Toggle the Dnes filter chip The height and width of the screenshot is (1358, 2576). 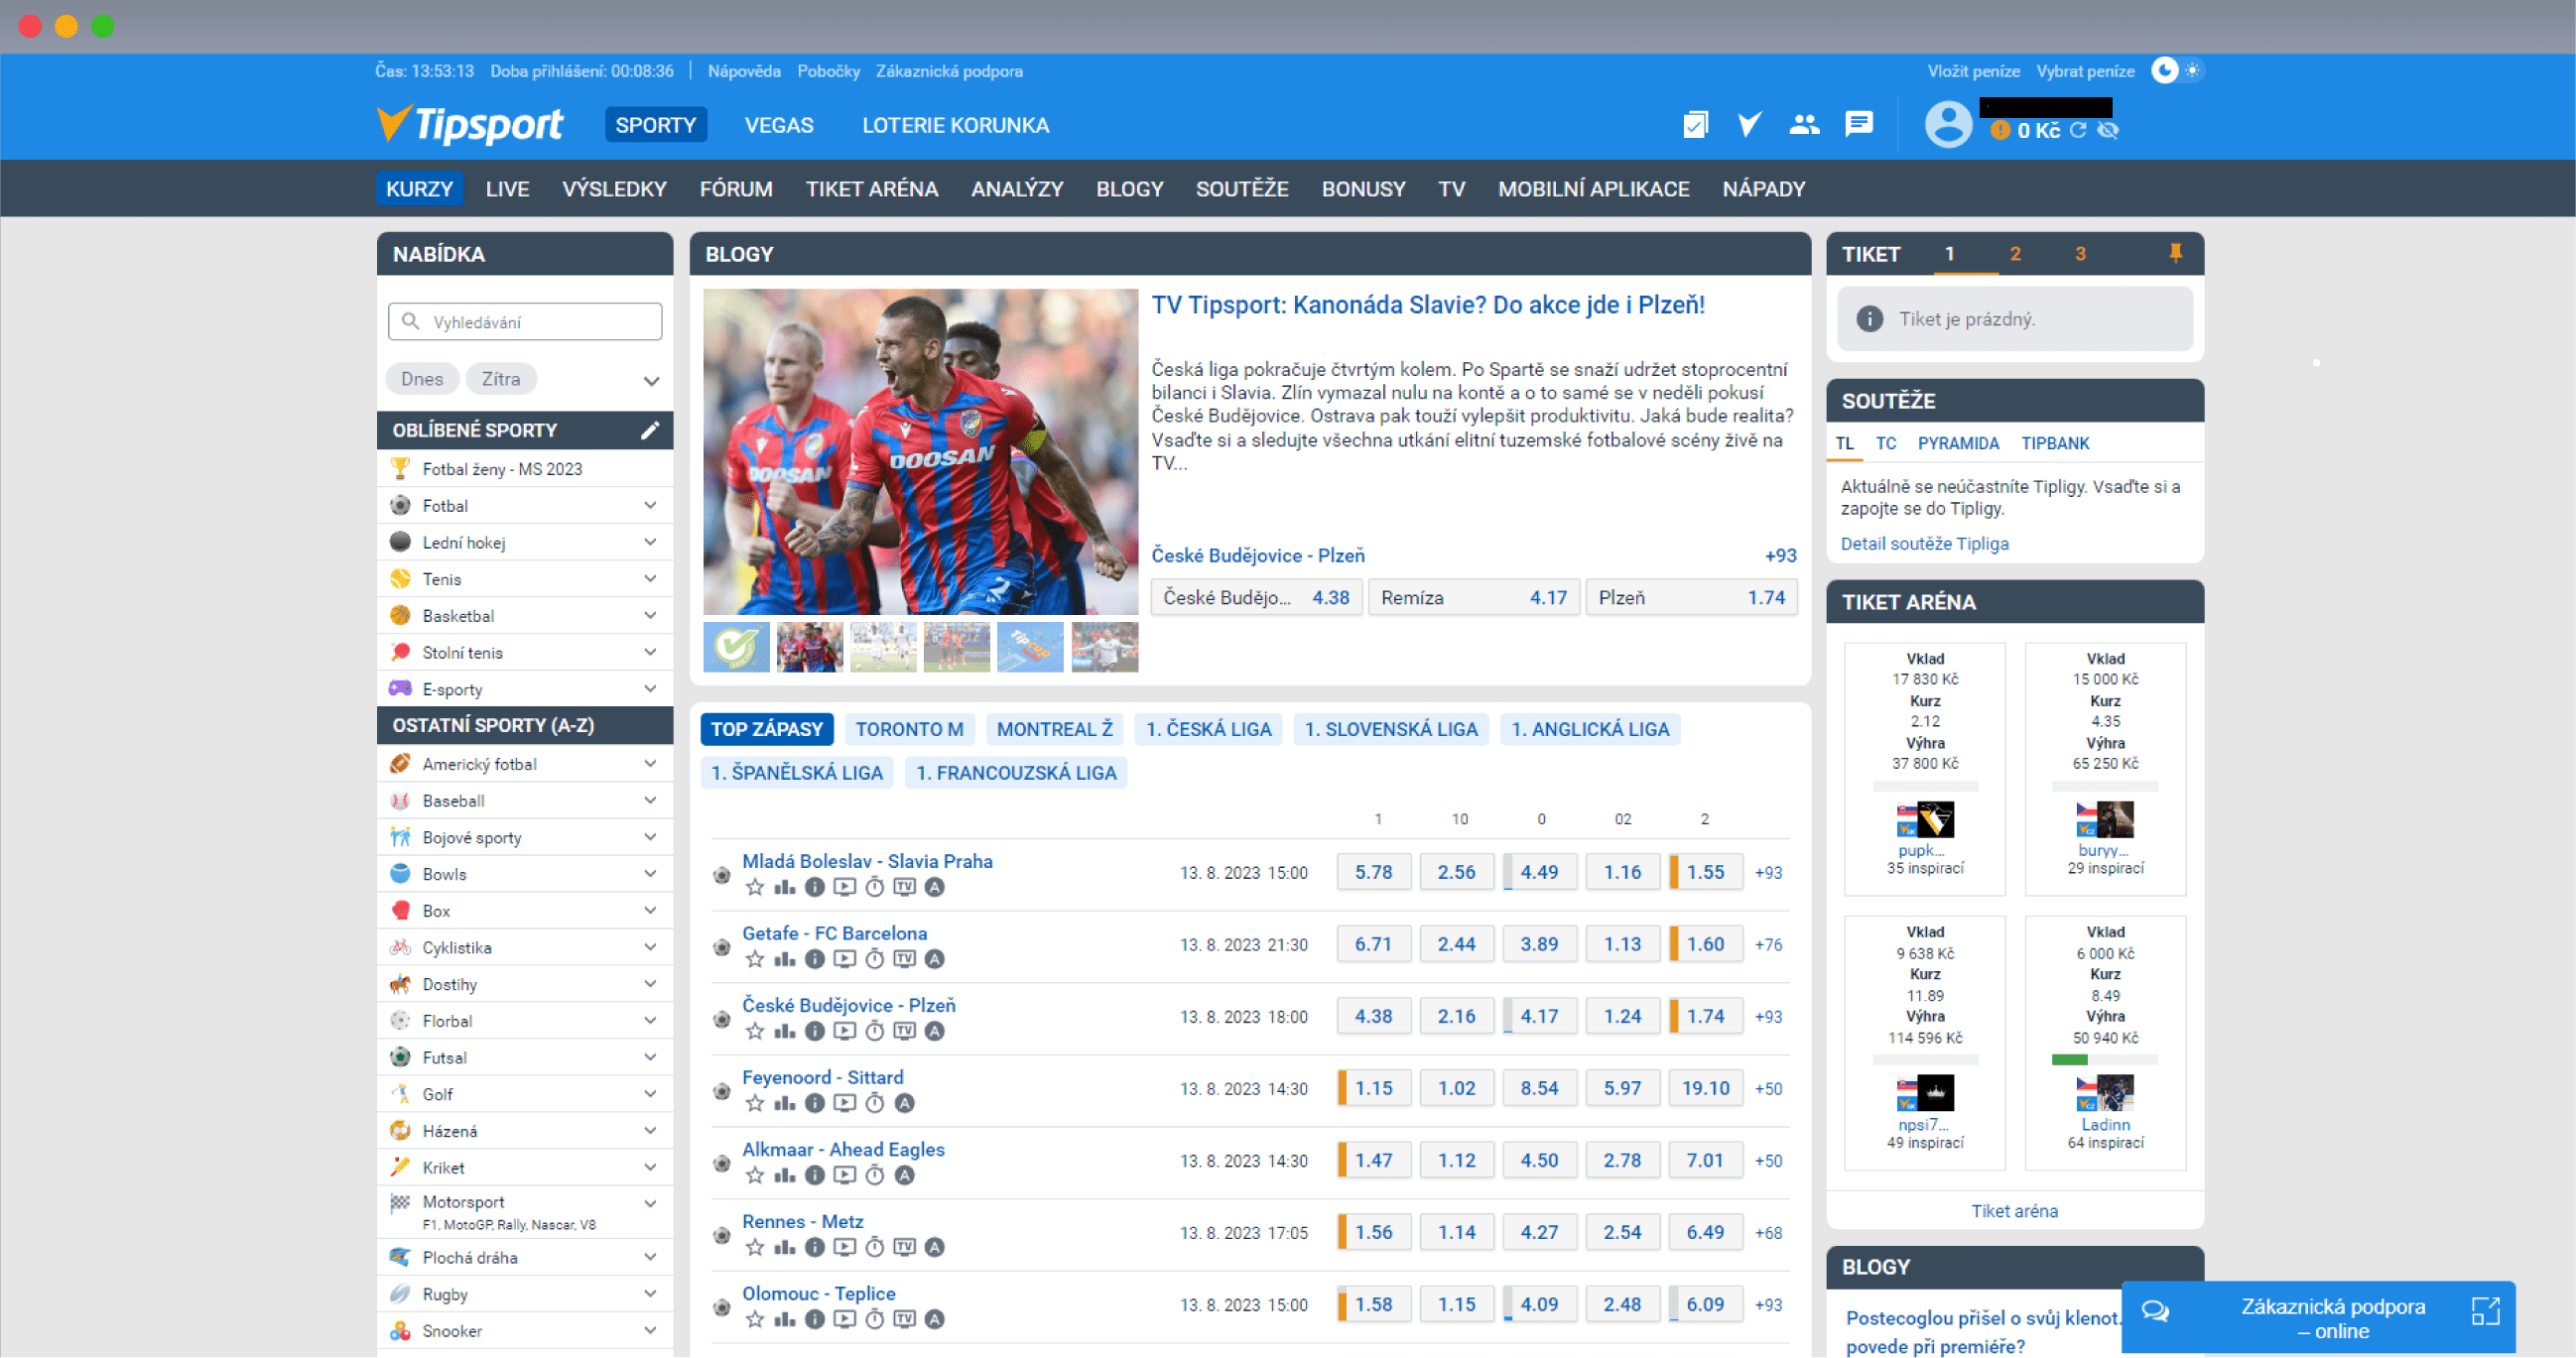pyautogui.click(x=422, y=379)
